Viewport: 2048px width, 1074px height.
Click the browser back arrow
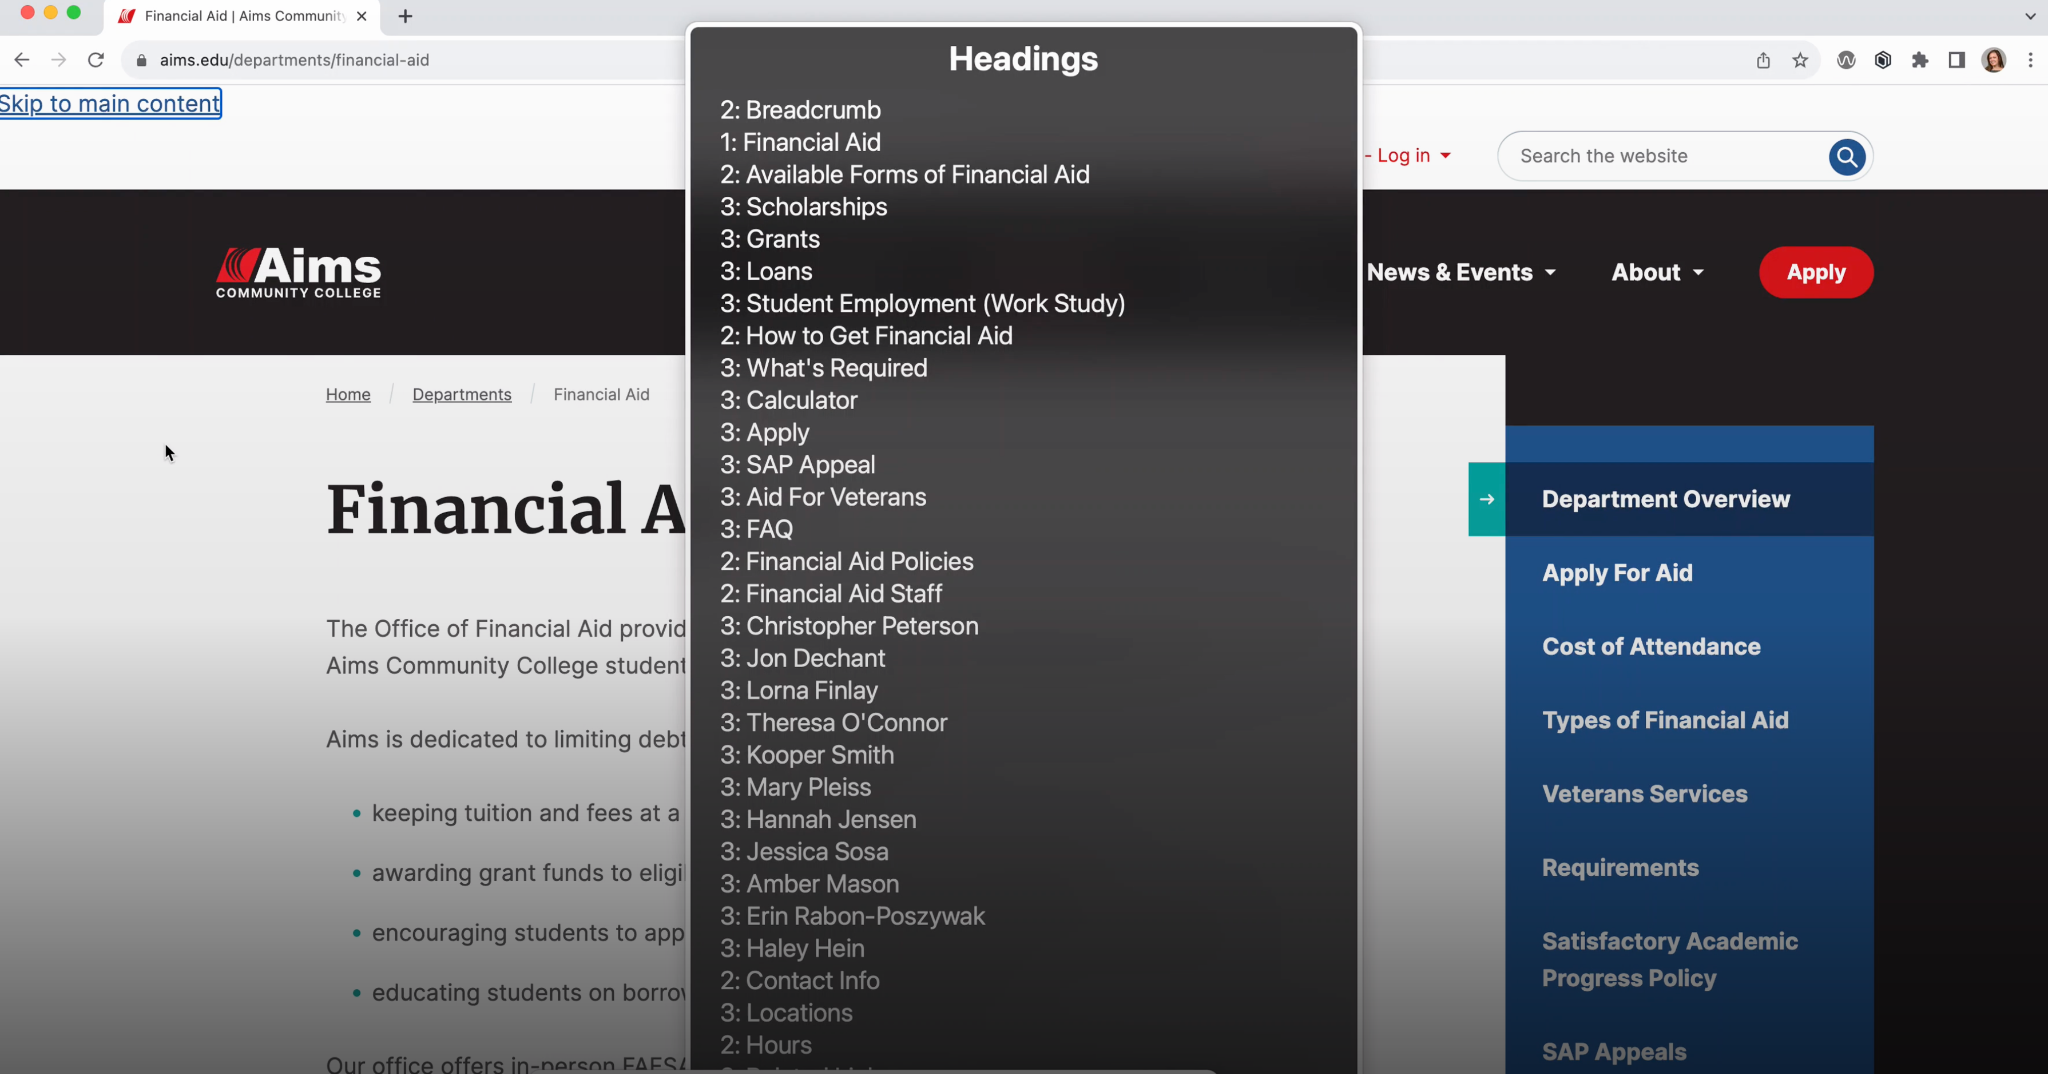[21, 60]
